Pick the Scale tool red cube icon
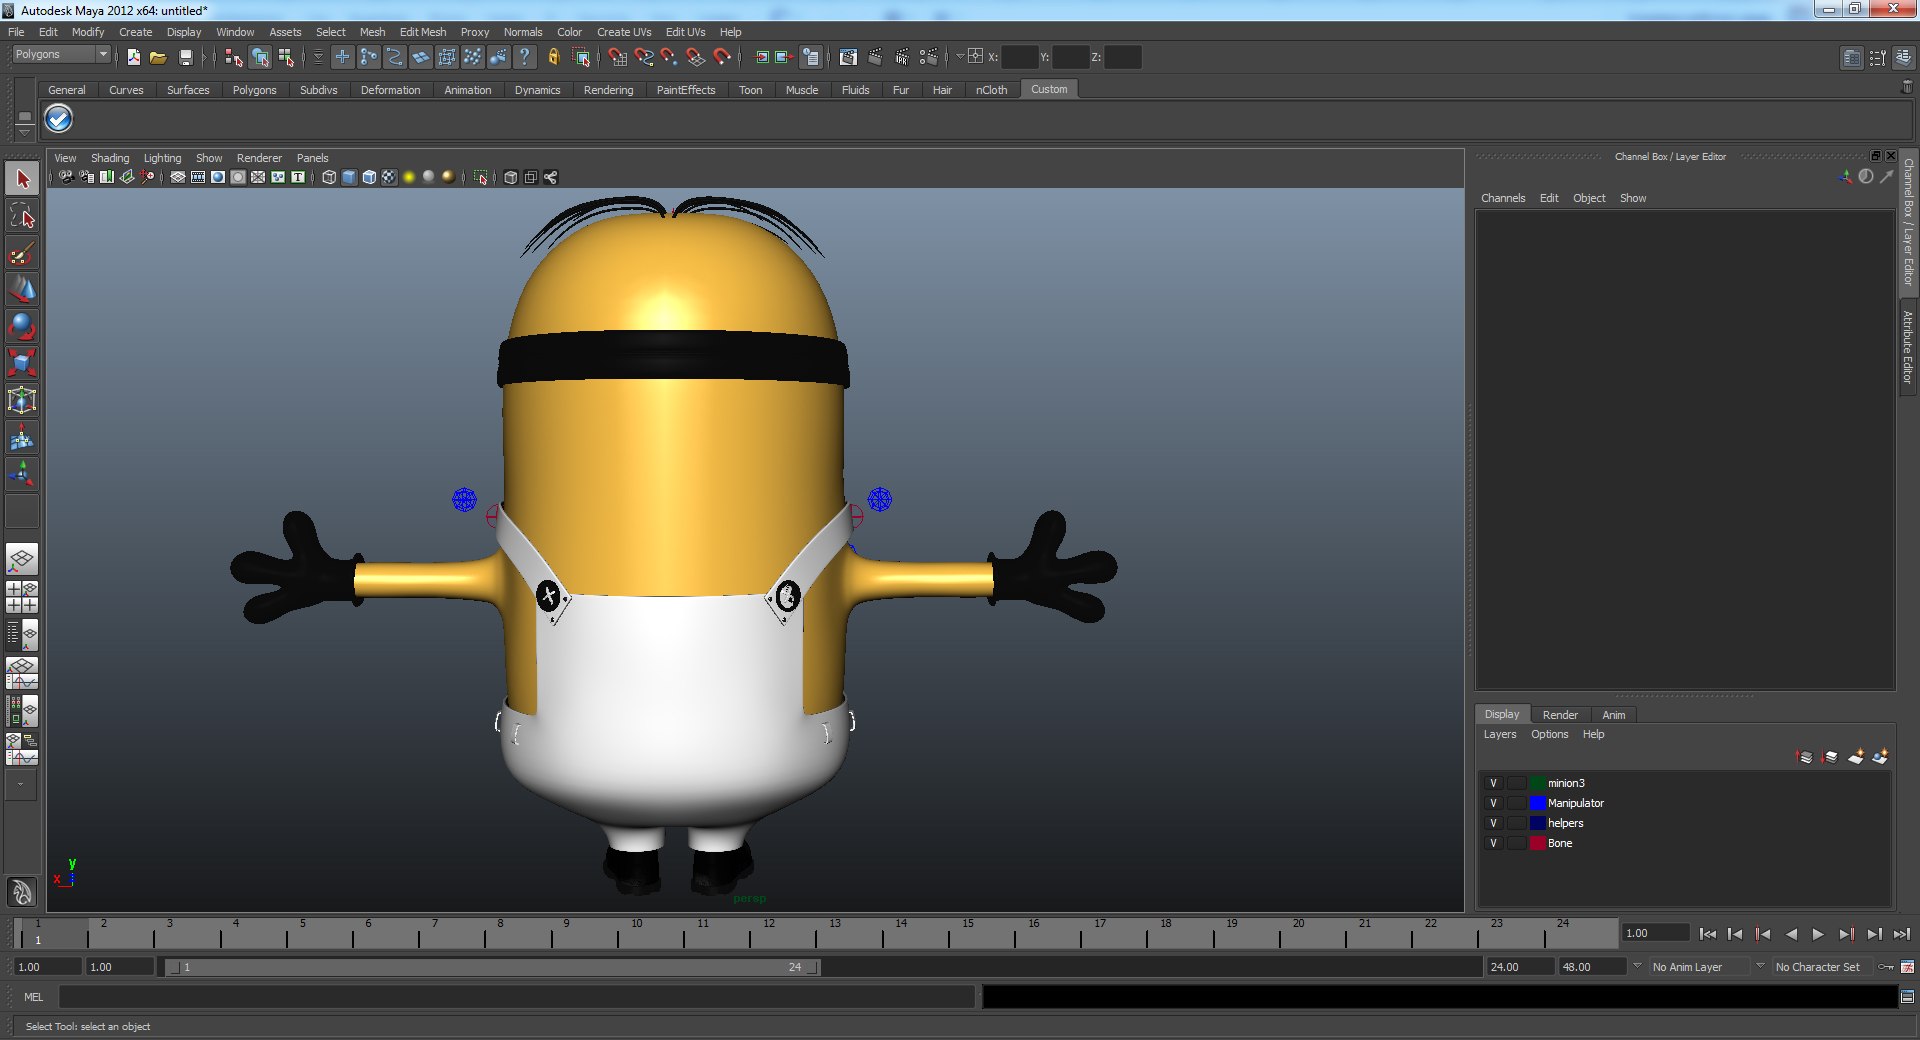Viewport: 1920px width, 1040px height. (22, 363)
